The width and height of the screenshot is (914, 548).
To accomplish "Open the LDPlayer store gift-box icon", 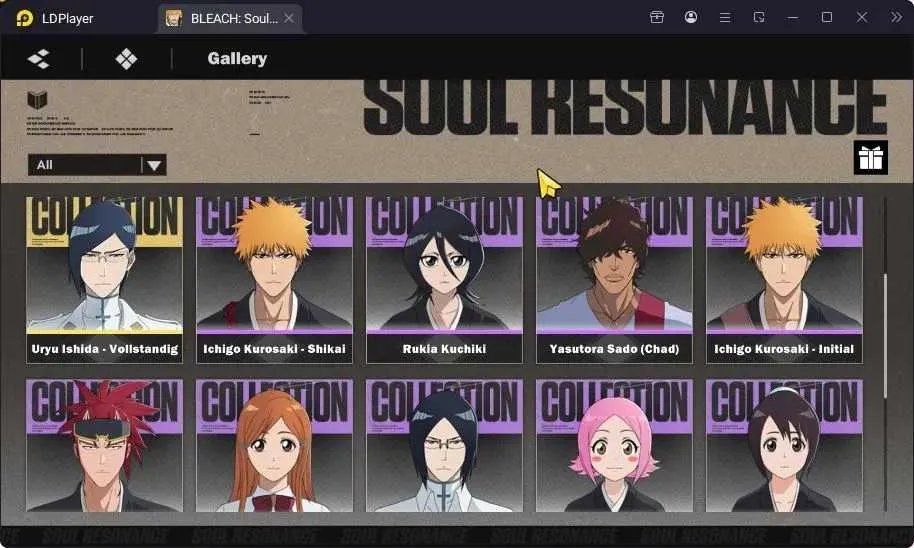I will pyautogui.click(x=657, y=17).
